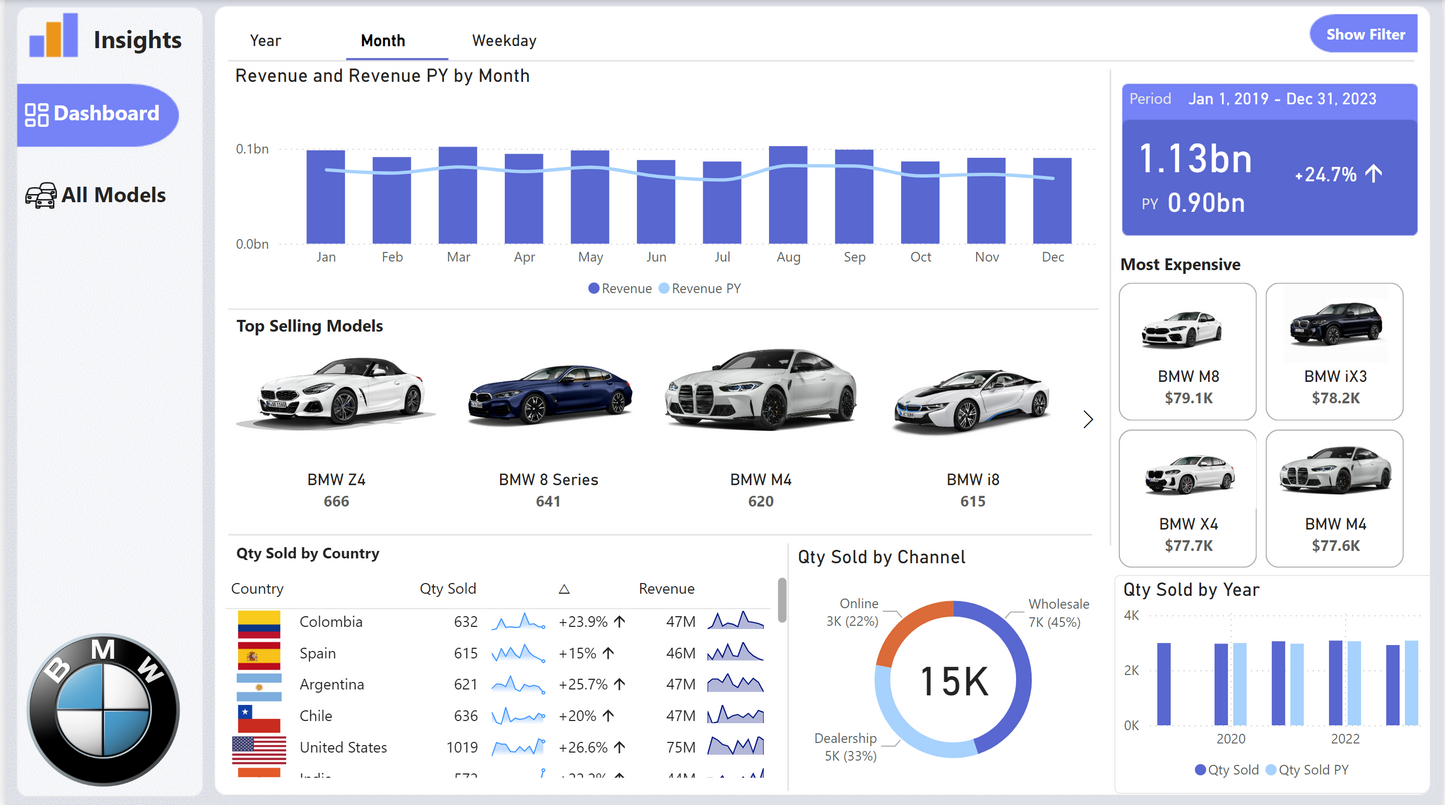Viewport: 1445px width, 805px height.
Task: Click the period Jan 1, 2019 - Dec 31, 2023
Action: [1282, 99]
